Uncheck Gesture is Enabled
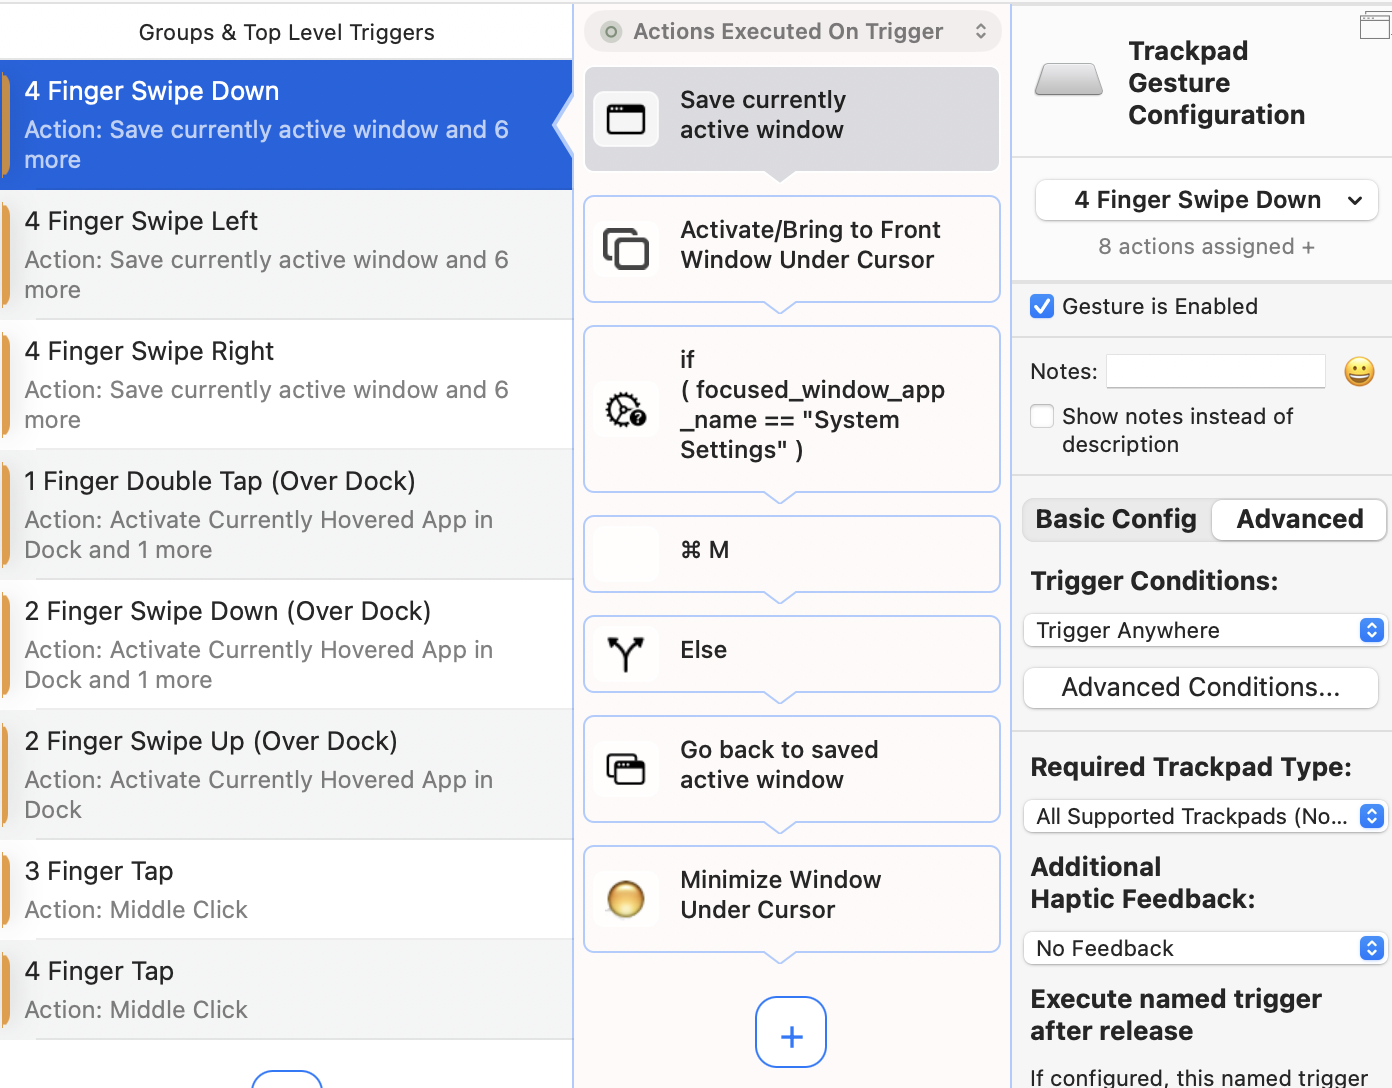Screen dimensions: 1392x1088 (1042, 306)
